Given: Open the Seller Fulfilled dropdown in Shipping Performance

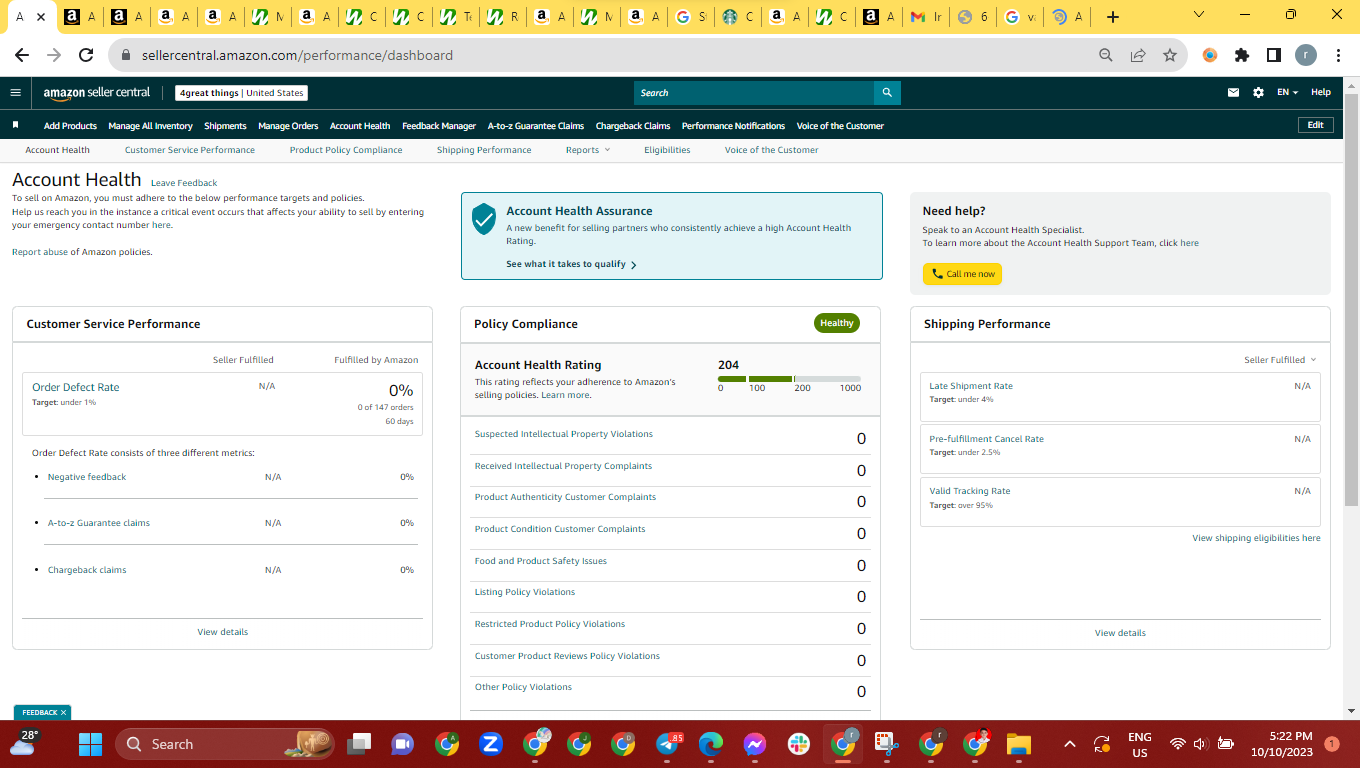Looking at the screenshot, I should click(x=1280, y=360).
